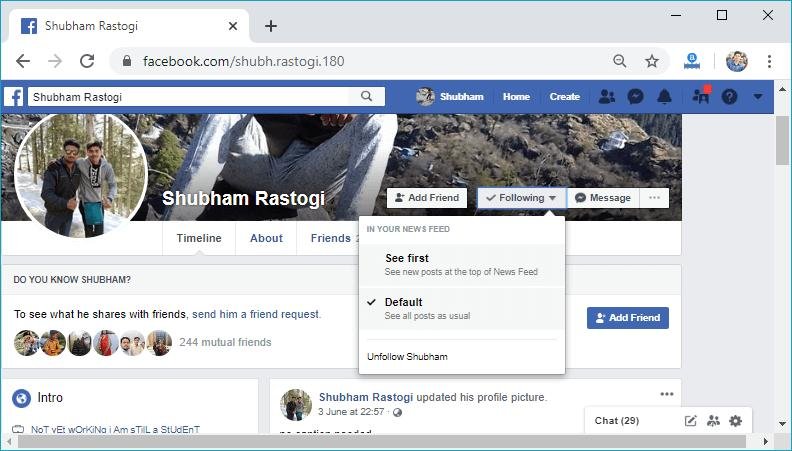Screen dimensions: 792x451
Task: Click the padlock site info icon
Action: tap(127, 61)
